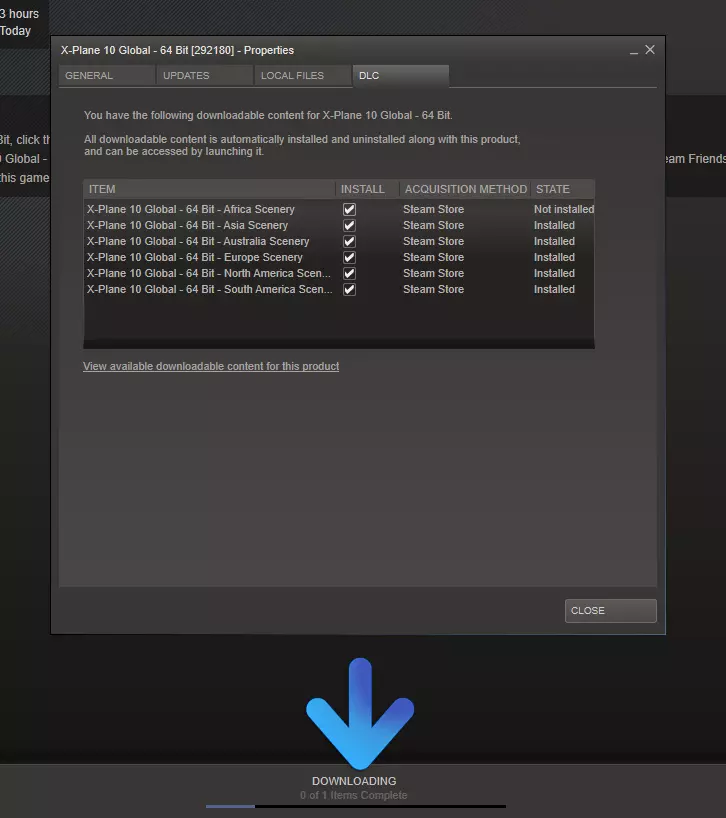Switch to the General tab
The image size is (726, 818).
click(x=107, y=76)
